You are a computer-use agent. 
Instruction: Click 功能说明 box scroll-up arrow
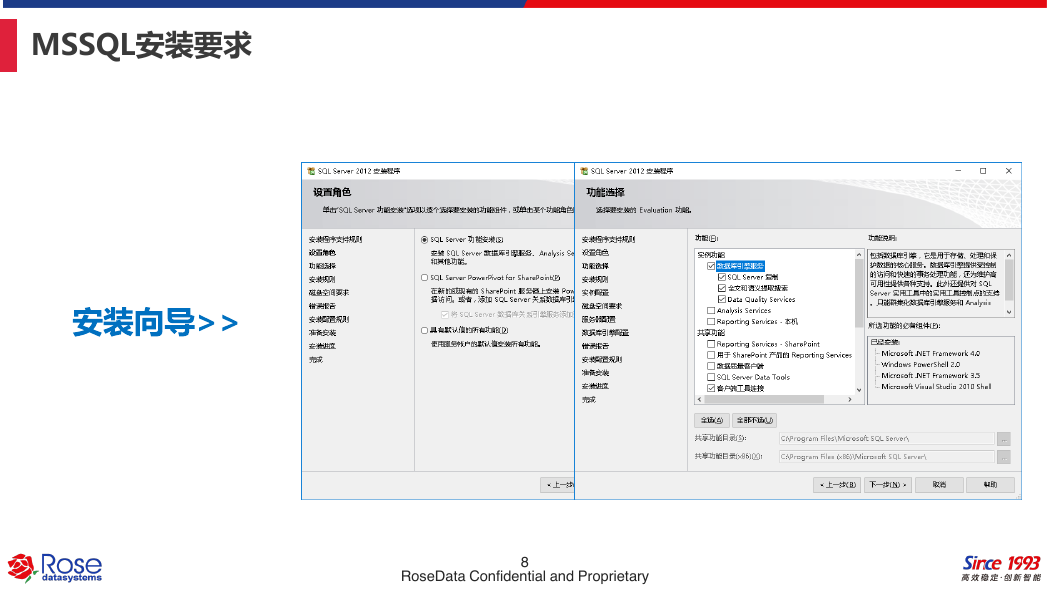click(1009, 256)
